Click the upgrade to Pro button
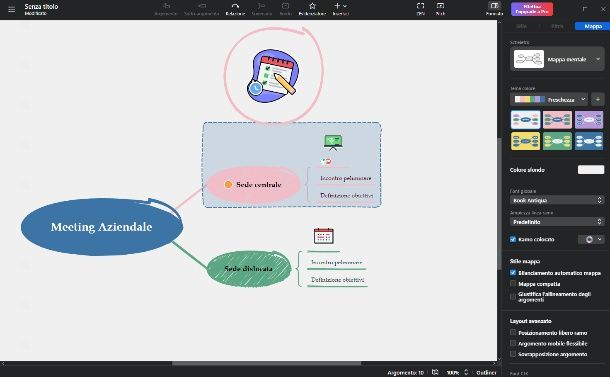The image size is (610, 377). pos(532,9)
